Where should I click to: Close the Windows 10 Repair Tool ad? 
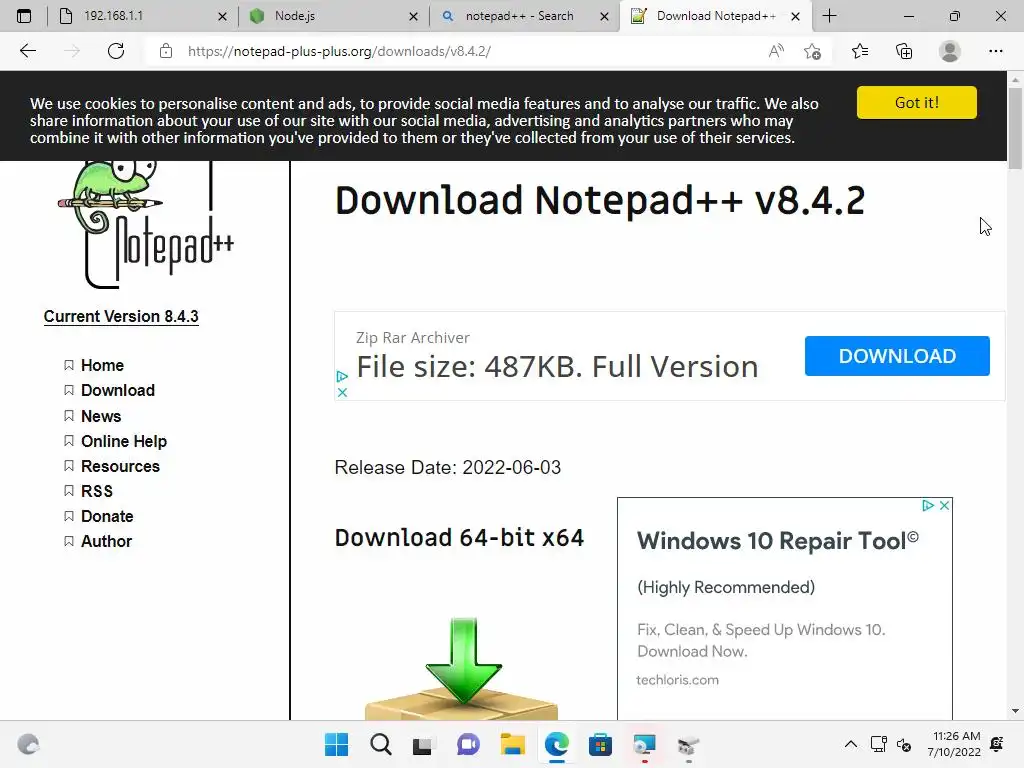pyautogui.click(x=944, y=505)
